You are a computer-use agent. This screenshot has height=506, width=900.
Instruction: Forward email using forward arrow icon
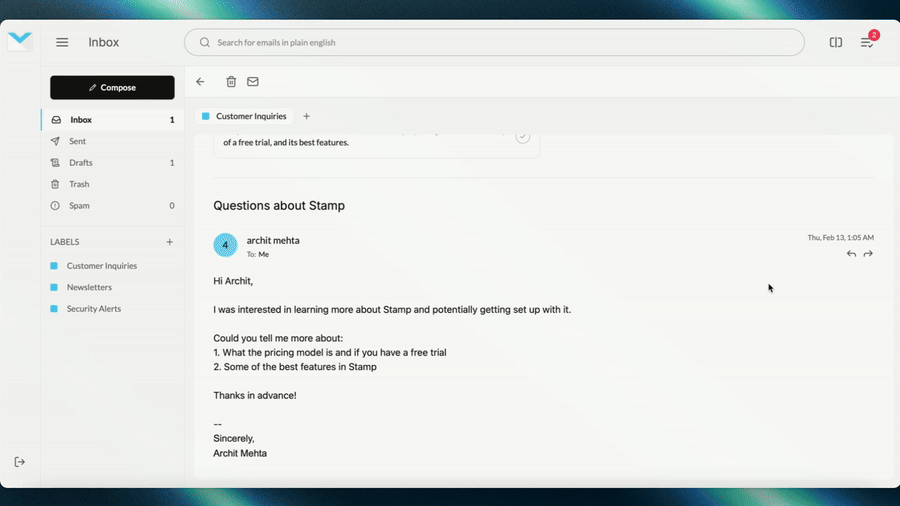click(868, 254)
